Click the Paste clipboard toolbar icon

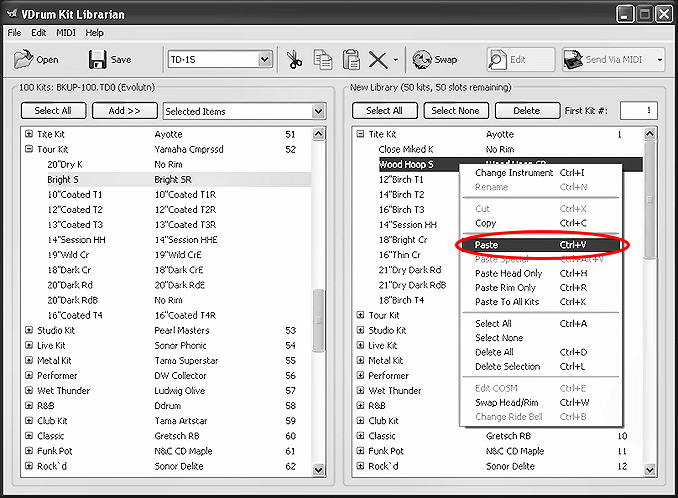[x=351, y=60]
